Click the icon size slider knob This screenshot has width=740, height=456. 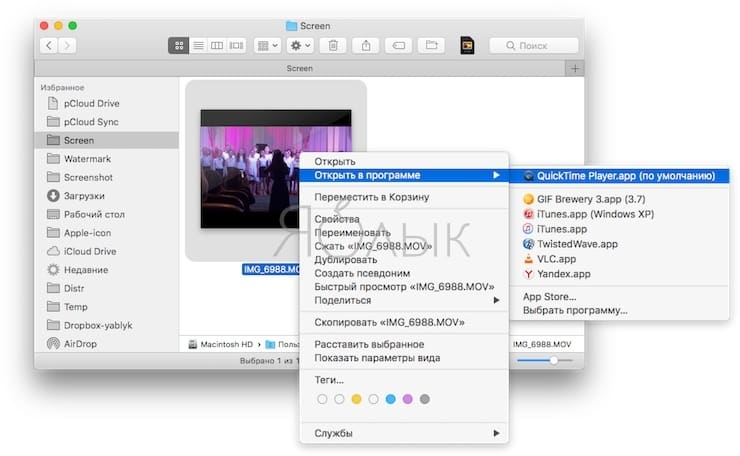pos(554,361)
